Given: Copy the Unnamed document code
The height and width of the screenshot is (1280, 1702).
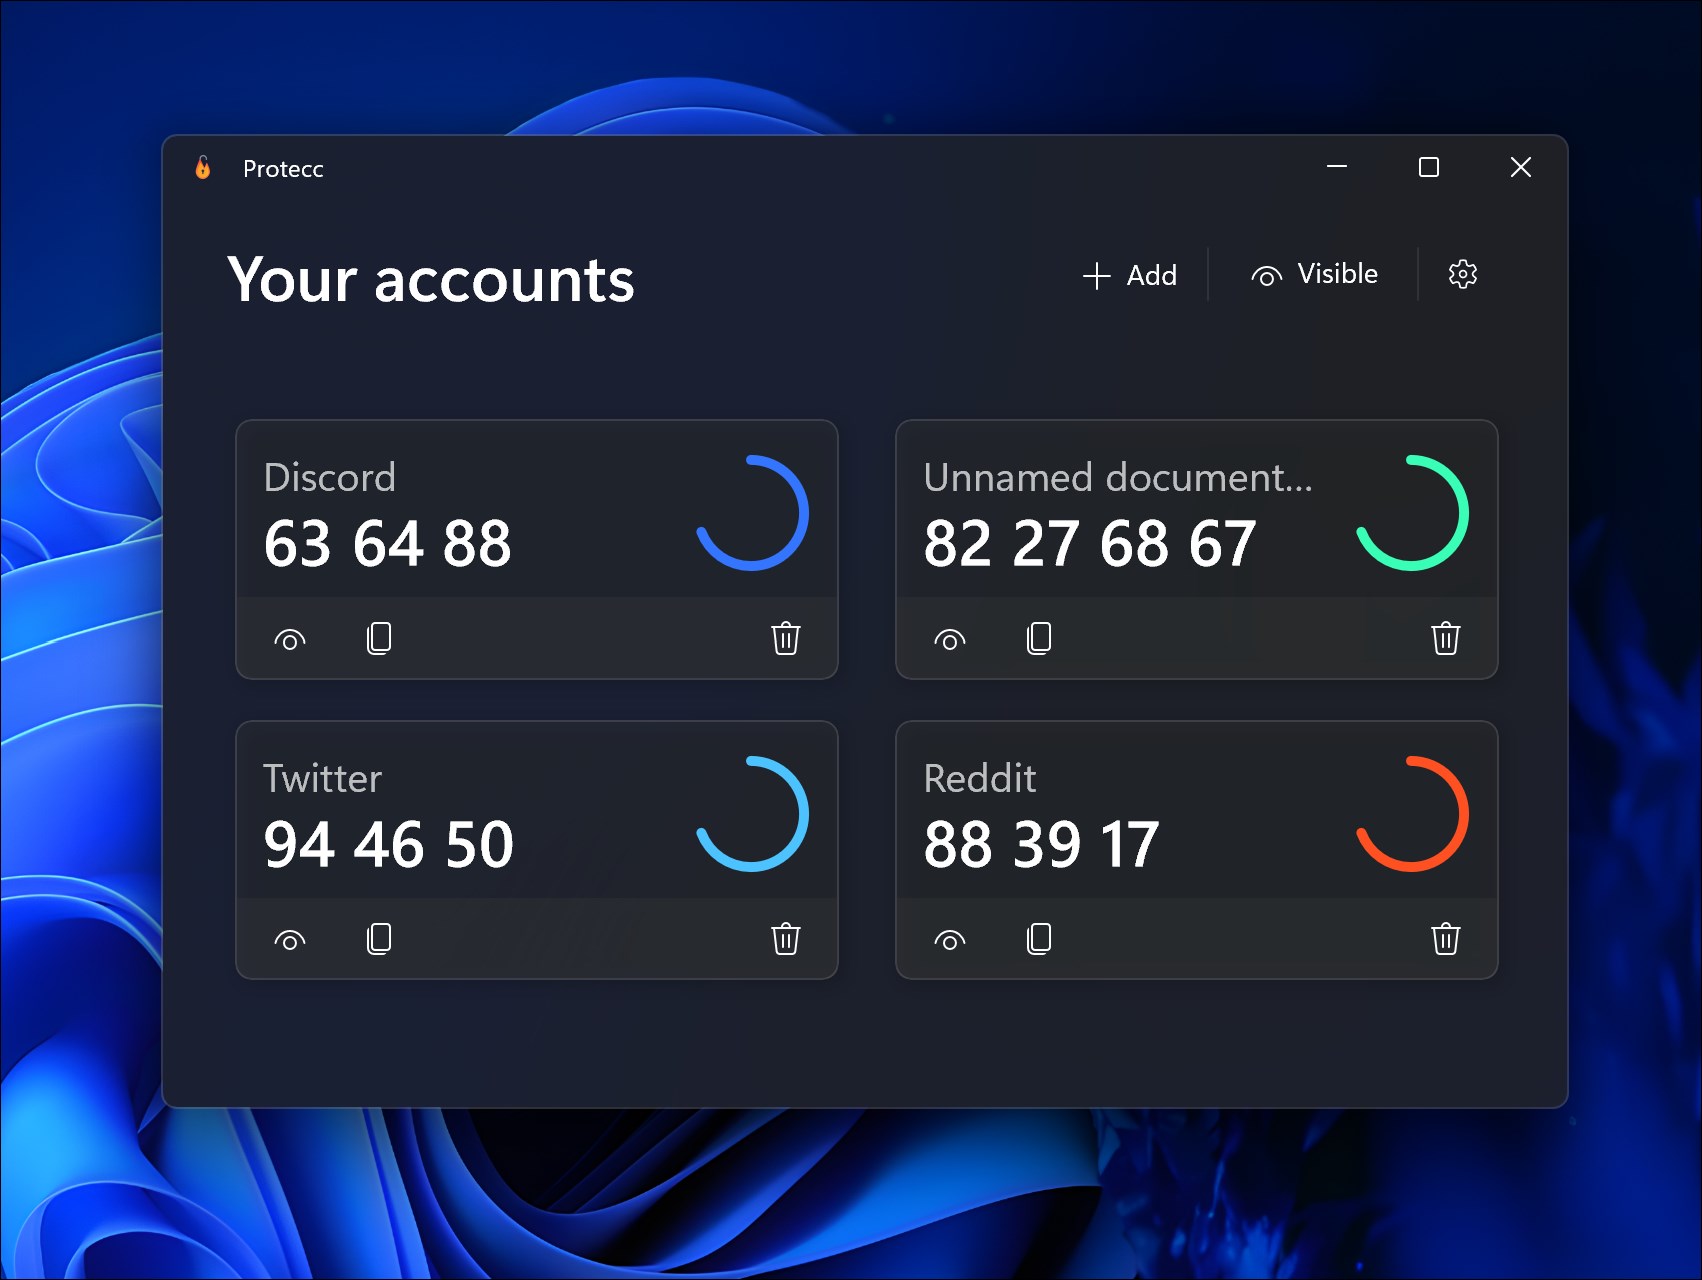Looking at the screenshot, I should click(x=1039, y=638).
